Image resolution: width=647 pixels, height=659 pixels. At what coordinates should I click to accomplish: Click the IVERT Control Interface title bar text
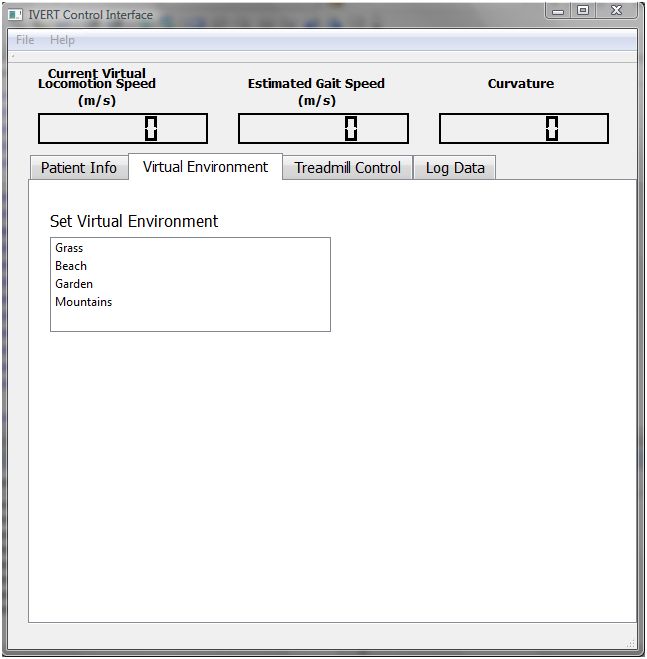91,15
